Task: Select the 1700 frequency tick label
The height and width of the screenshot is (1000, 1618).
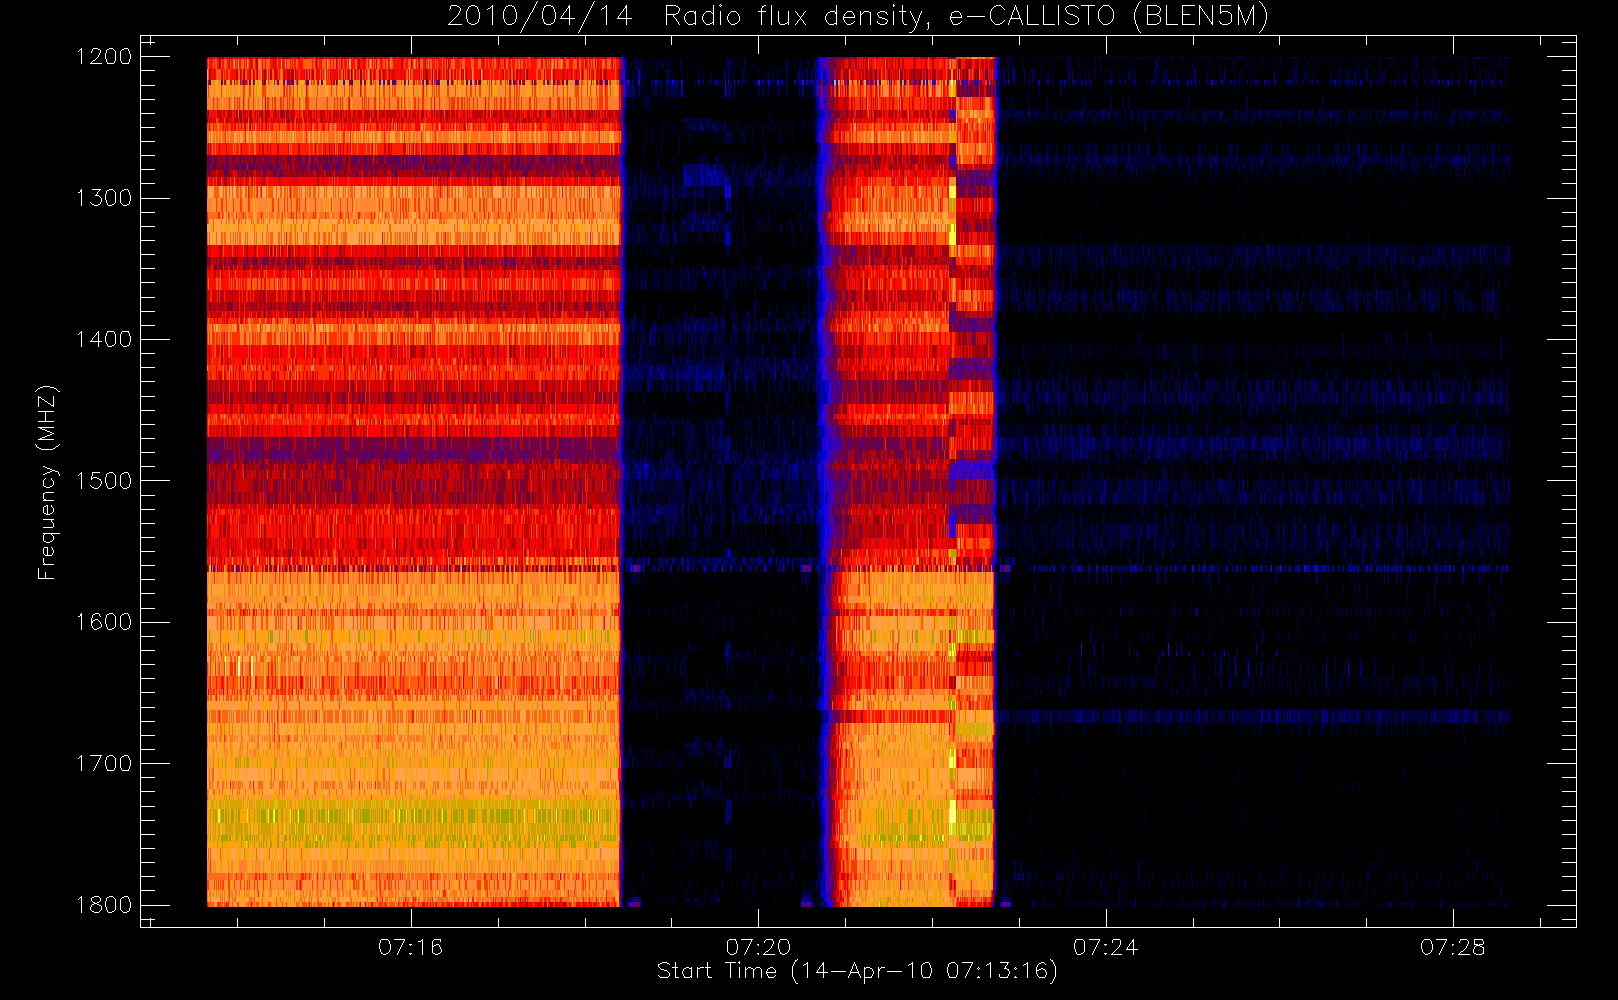Action: (x=104, y=764)
